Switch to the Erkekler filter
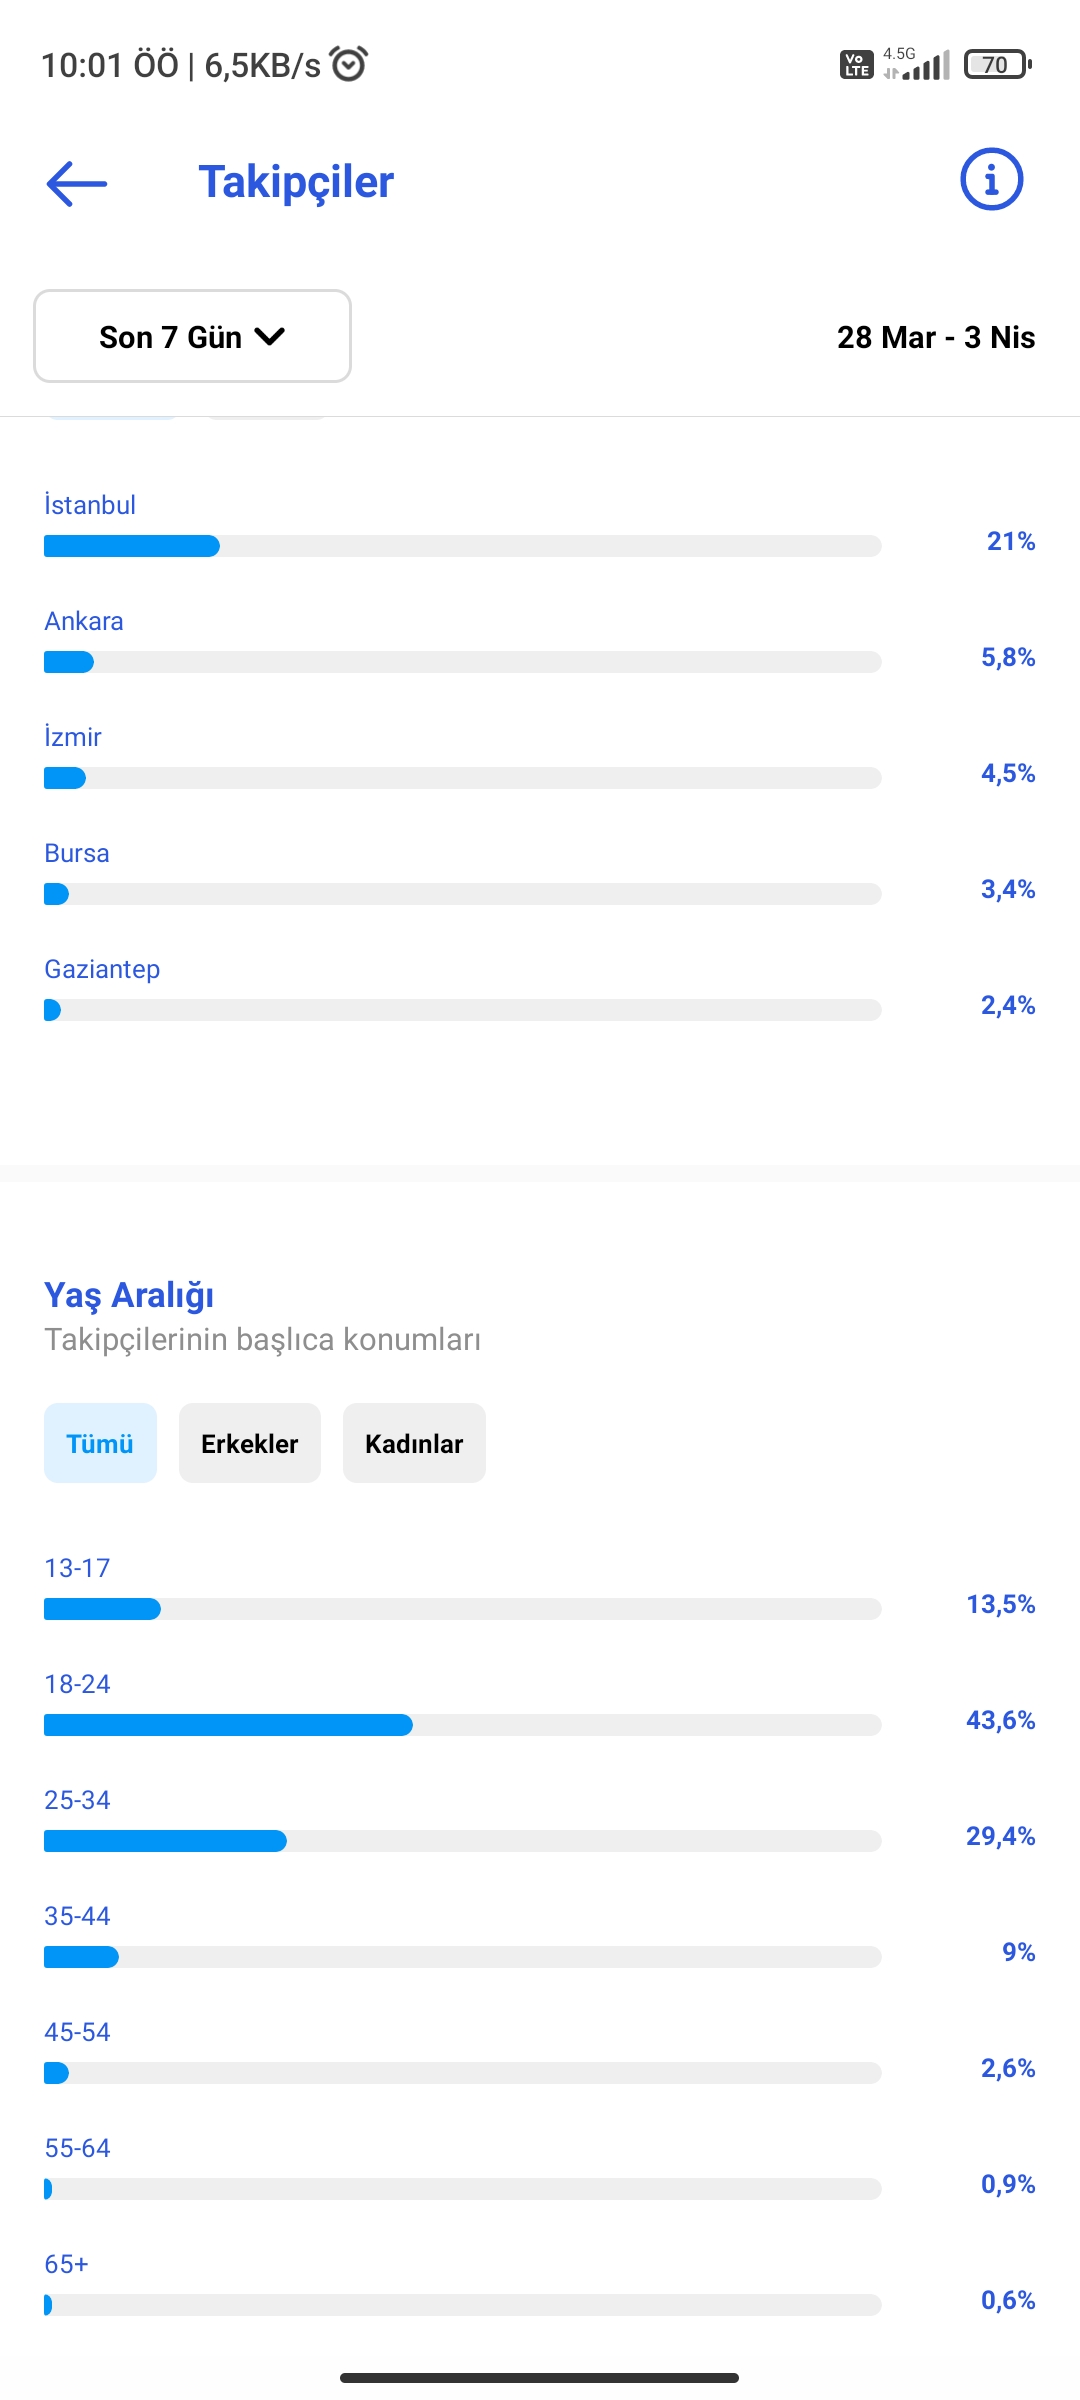 click(250, 1443)
